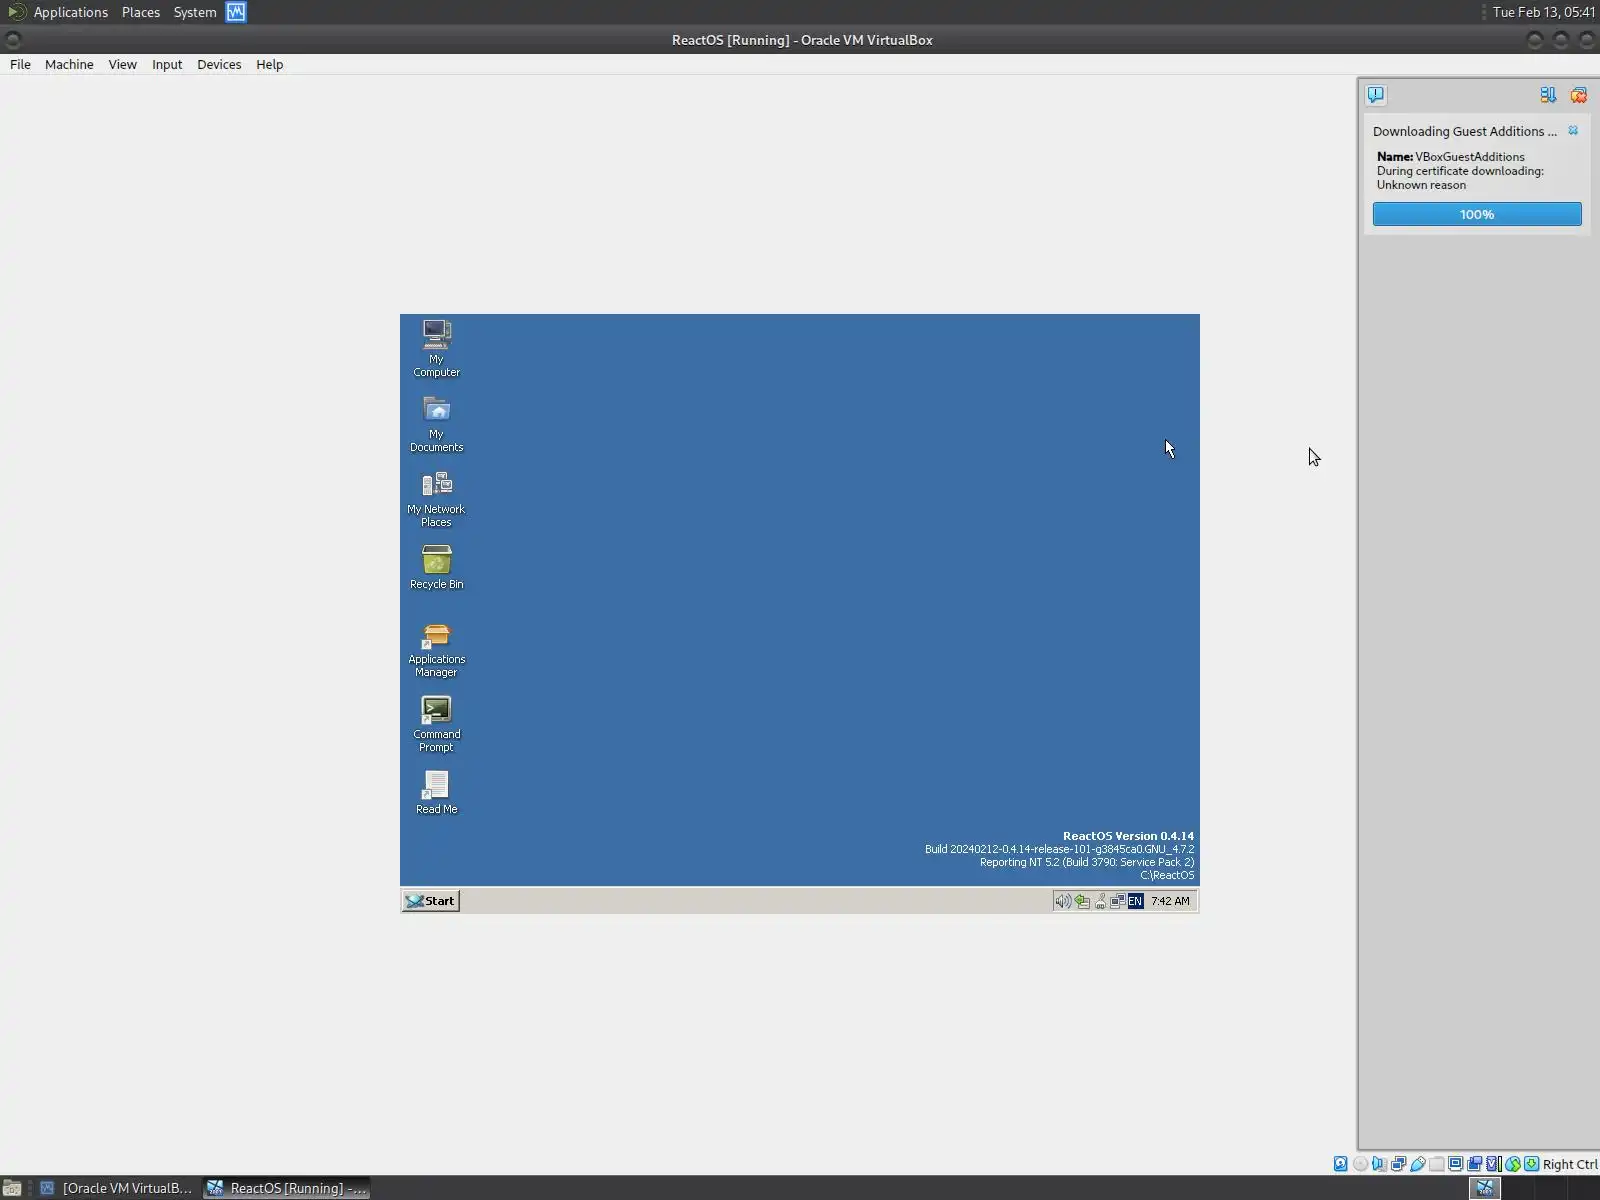Open the ReactOS Start menu

click(x=431, y=901)
